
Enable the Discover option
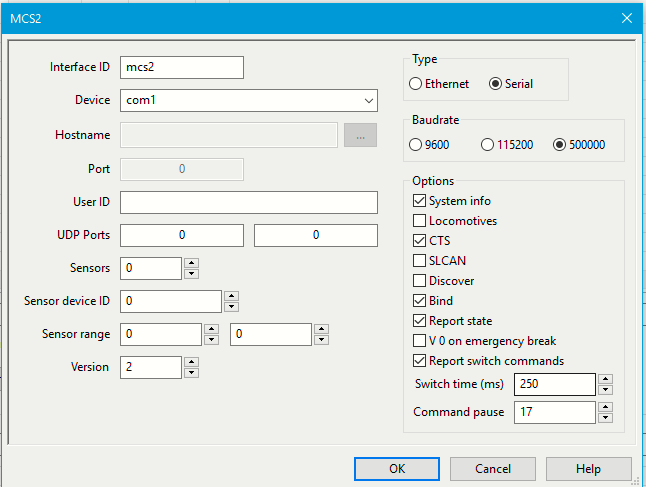[419, 281]
